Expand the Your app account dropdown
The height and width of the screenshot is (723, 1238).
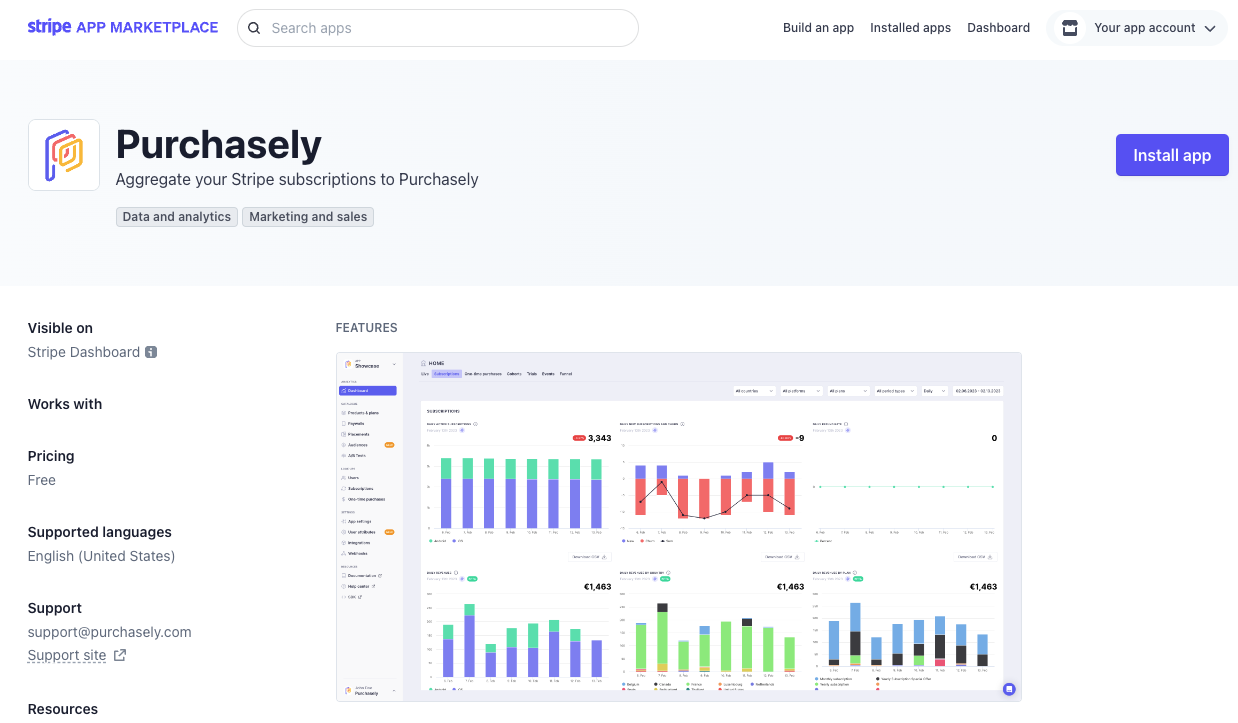point(1137,28)
